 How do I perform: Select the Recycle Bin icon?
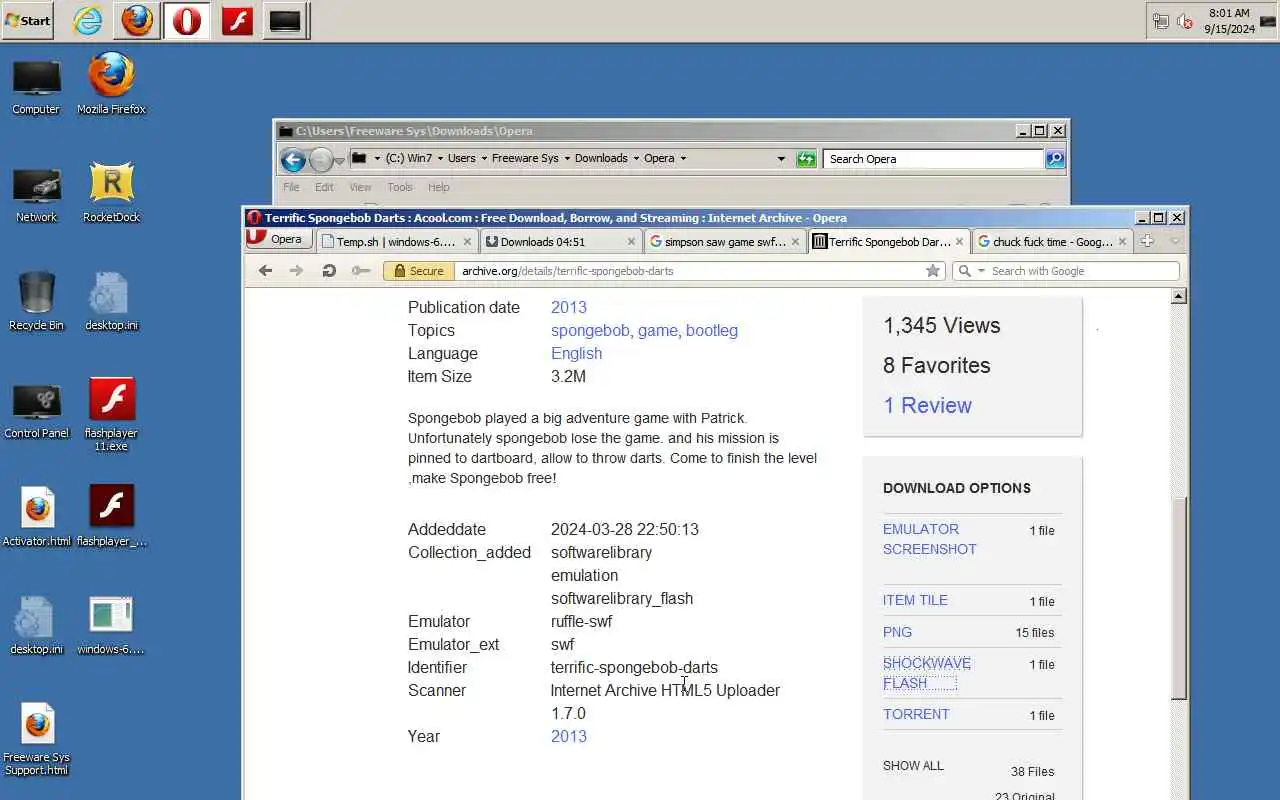[36, 302]
